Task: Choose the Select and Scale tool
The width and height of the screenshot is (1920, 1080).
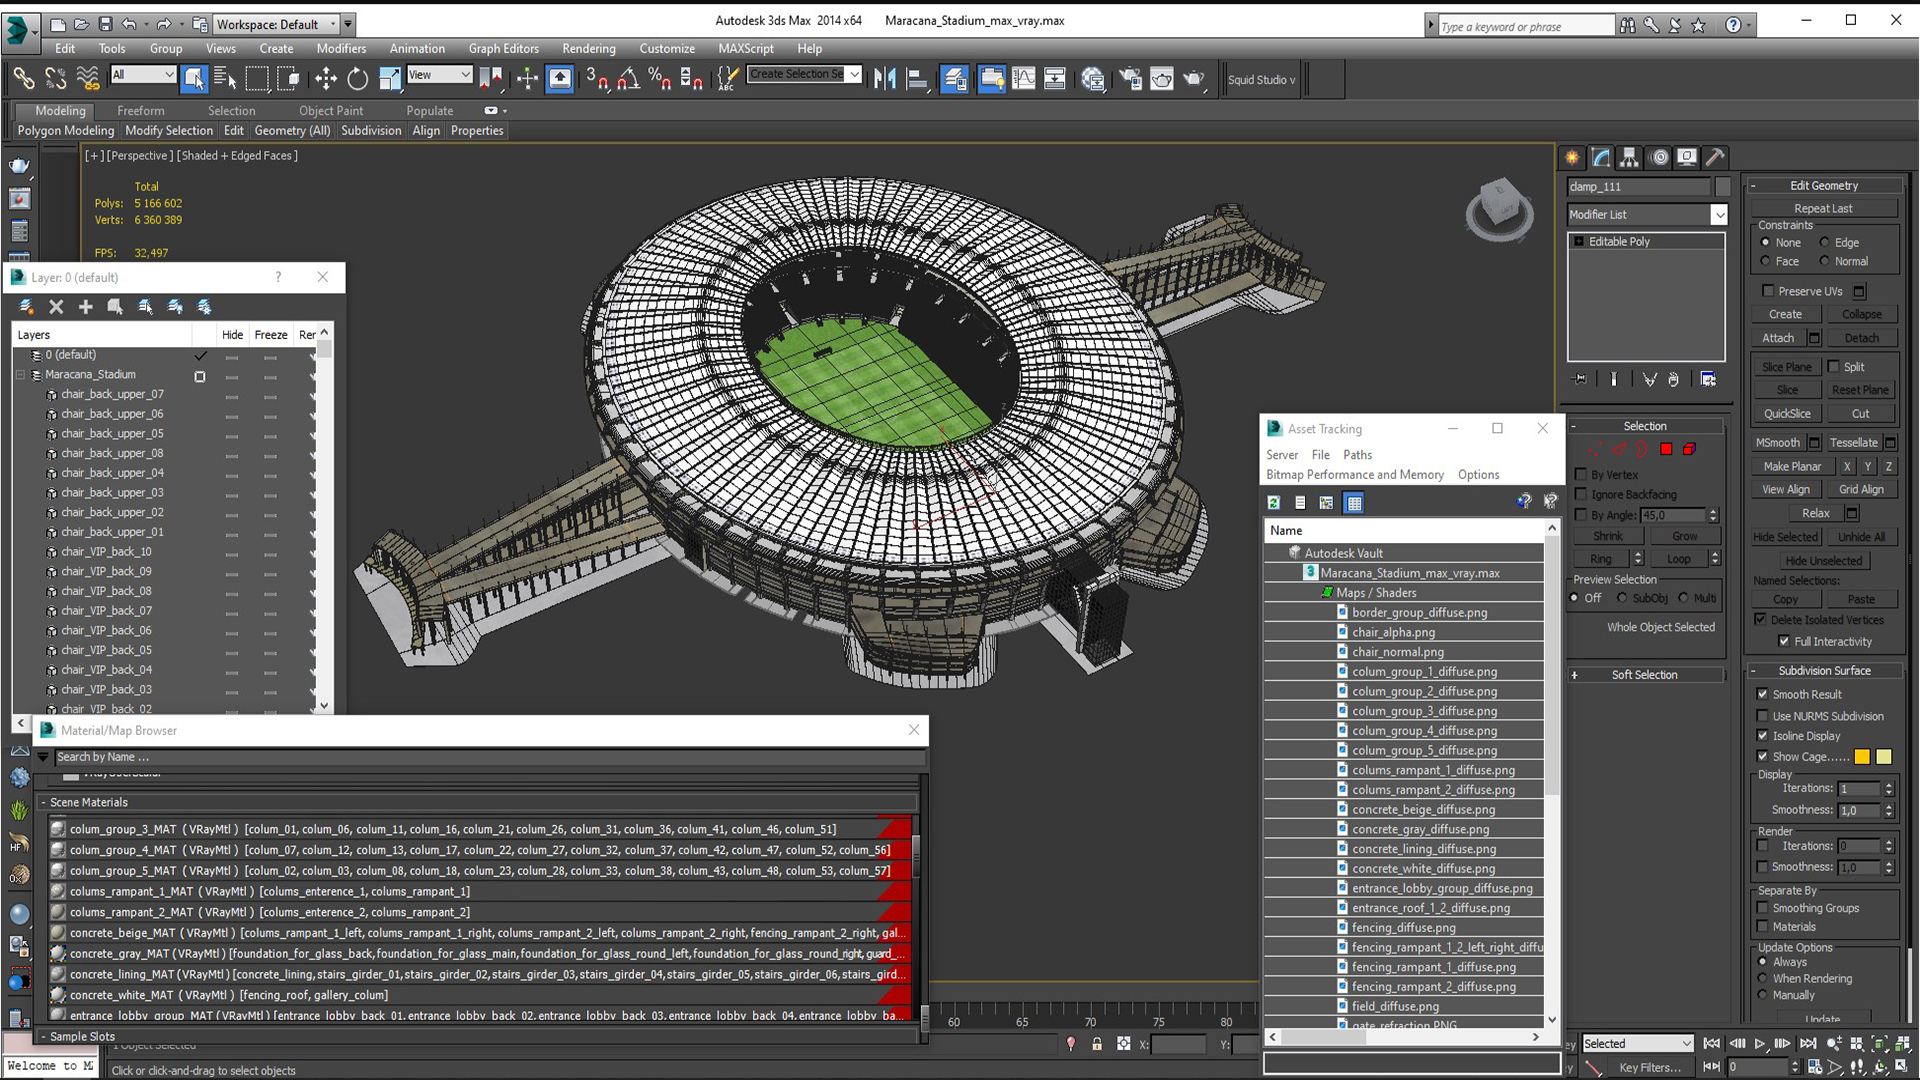Action: (x=389, y=78)
